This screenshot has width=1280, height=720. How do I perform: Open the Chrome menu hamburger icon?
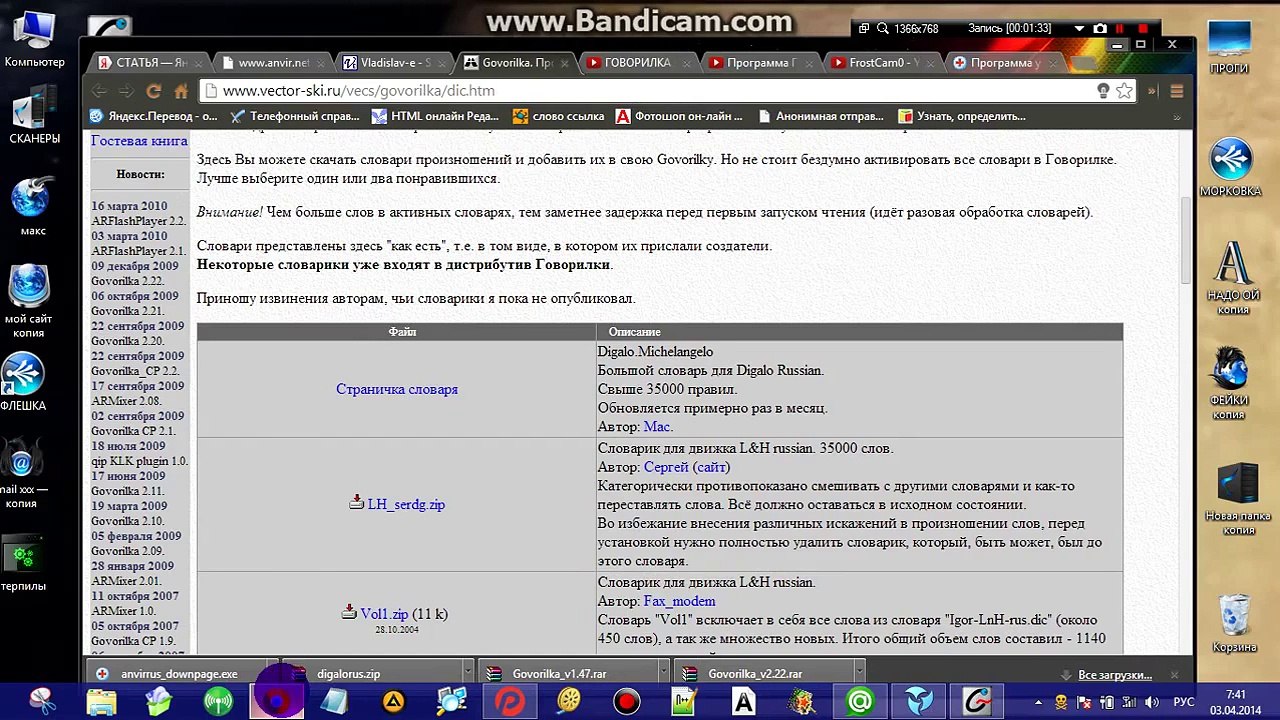[x=1177, y=91]
